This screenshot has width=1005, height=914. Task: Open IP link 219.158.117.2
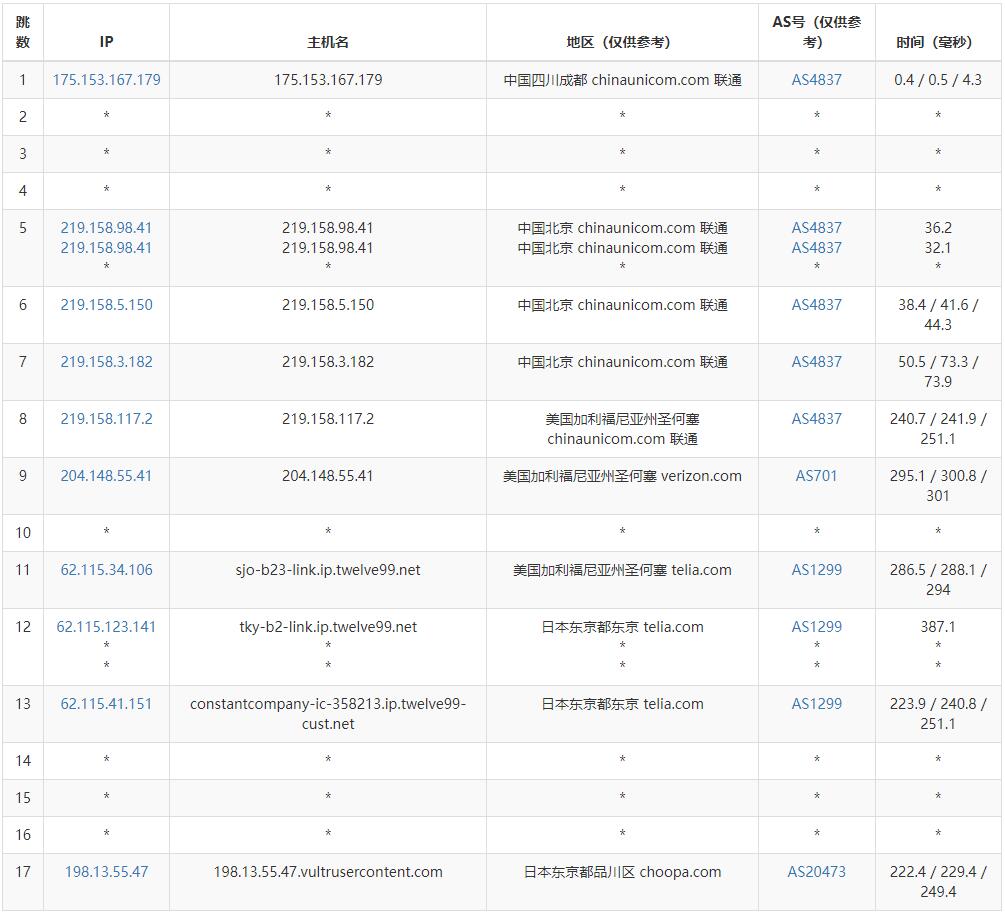tap(106, 419)
